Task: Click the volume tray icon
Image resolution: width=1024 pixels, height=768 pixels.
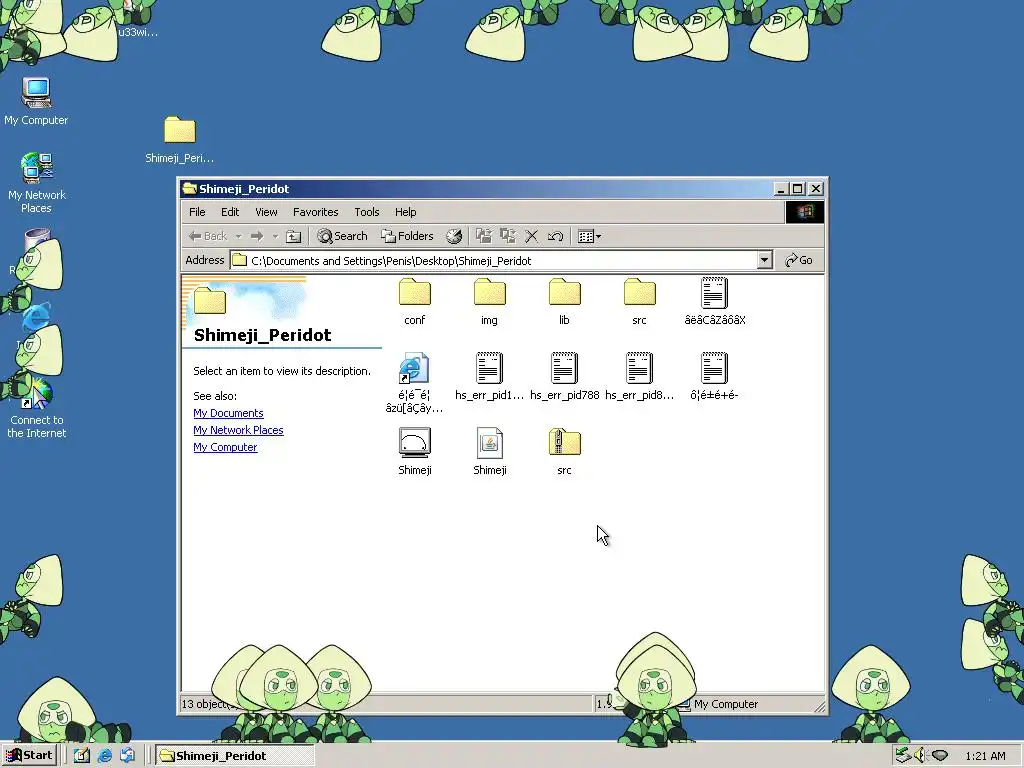Action: tap(920, 756)
